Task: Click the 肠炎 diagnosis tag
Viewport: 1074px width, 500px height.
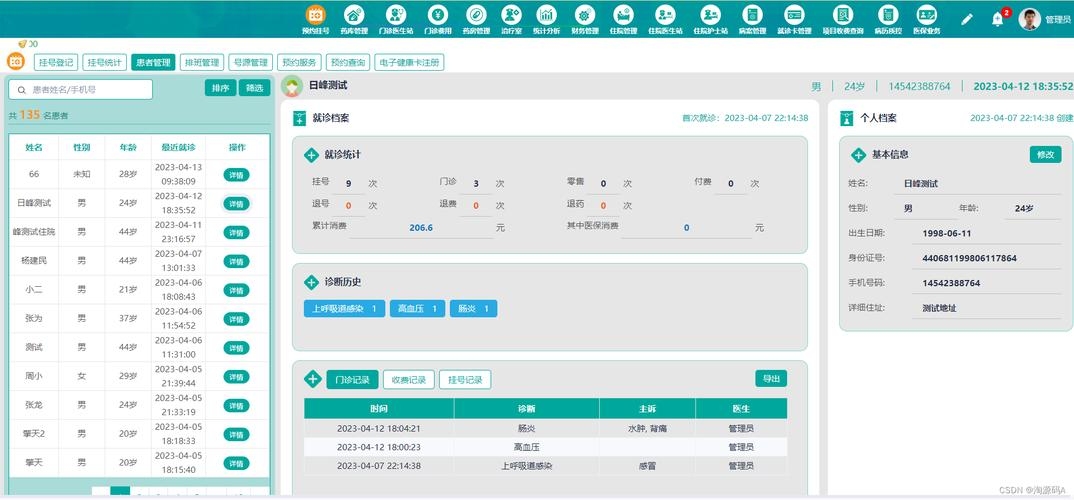Action: [x=473, y=309]
